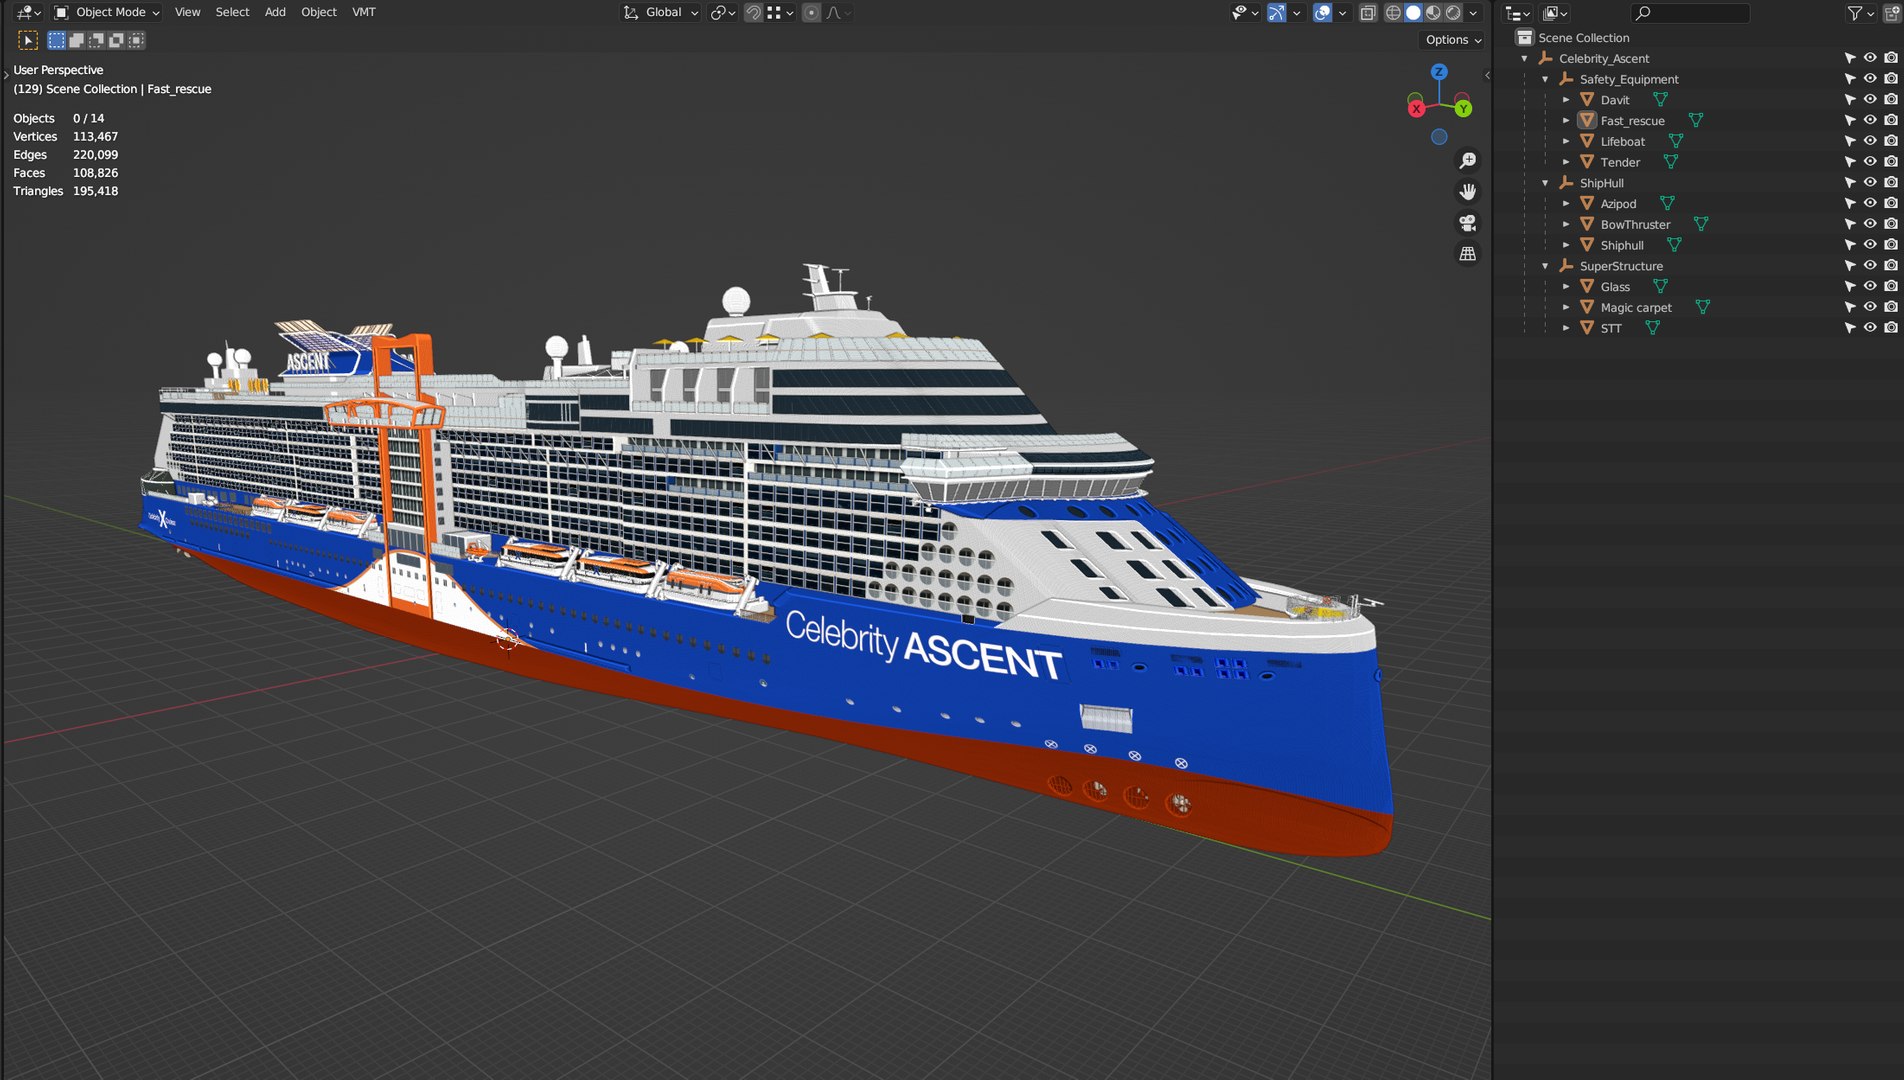Image resolution: width=1904 pixels, height=1080 pixels.
Task: Expand the Davit object
Action: [x=1566, y=100]
